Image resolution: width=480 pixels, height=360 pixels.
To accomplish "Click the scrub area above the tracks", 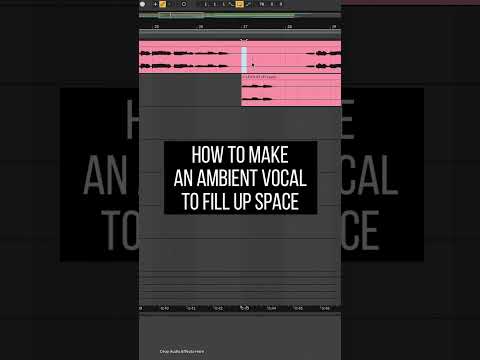I will (x=240, y=34).
